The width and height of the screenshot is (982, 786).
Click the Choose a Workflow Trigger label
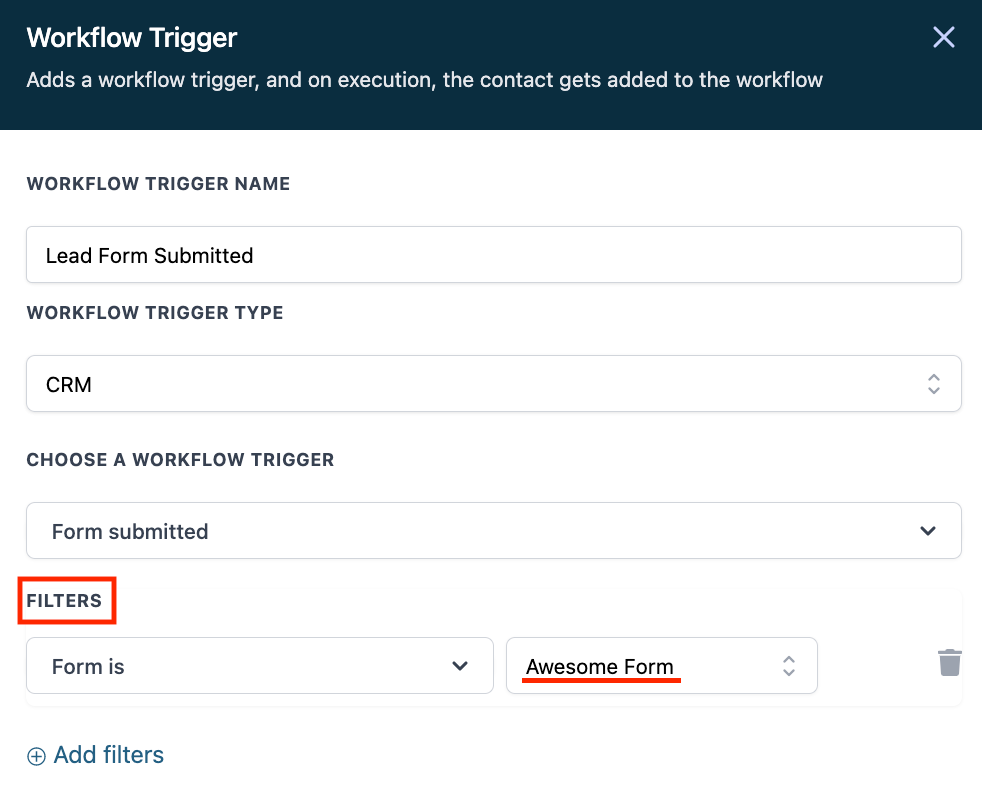pos(180,460)
